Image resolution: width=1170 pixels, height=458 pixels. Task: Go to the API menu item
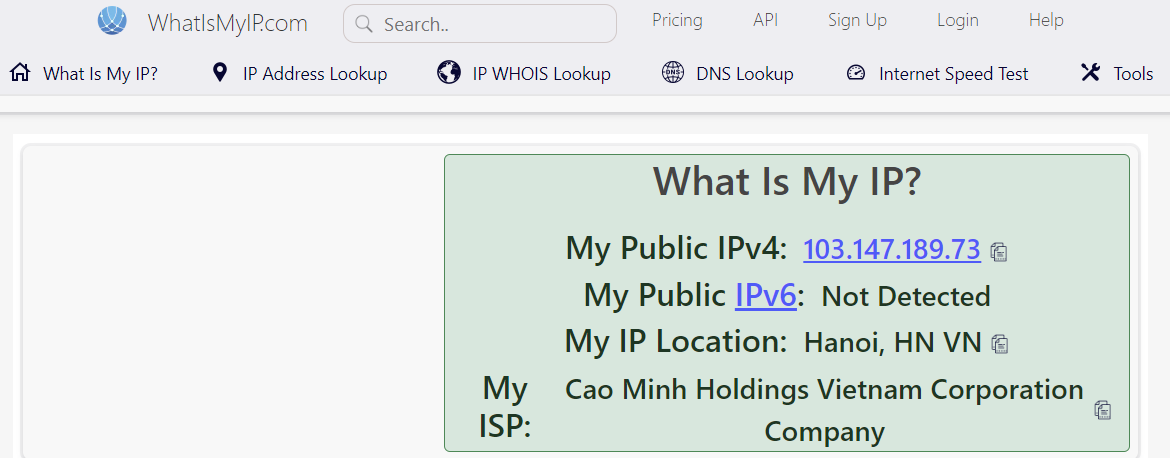click(x=765, y=20)
